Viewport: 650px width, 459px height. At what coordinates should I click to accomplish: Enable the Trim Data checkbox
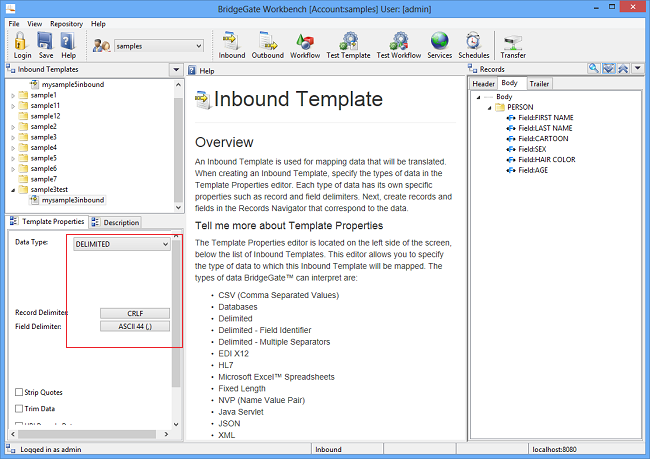19,408
